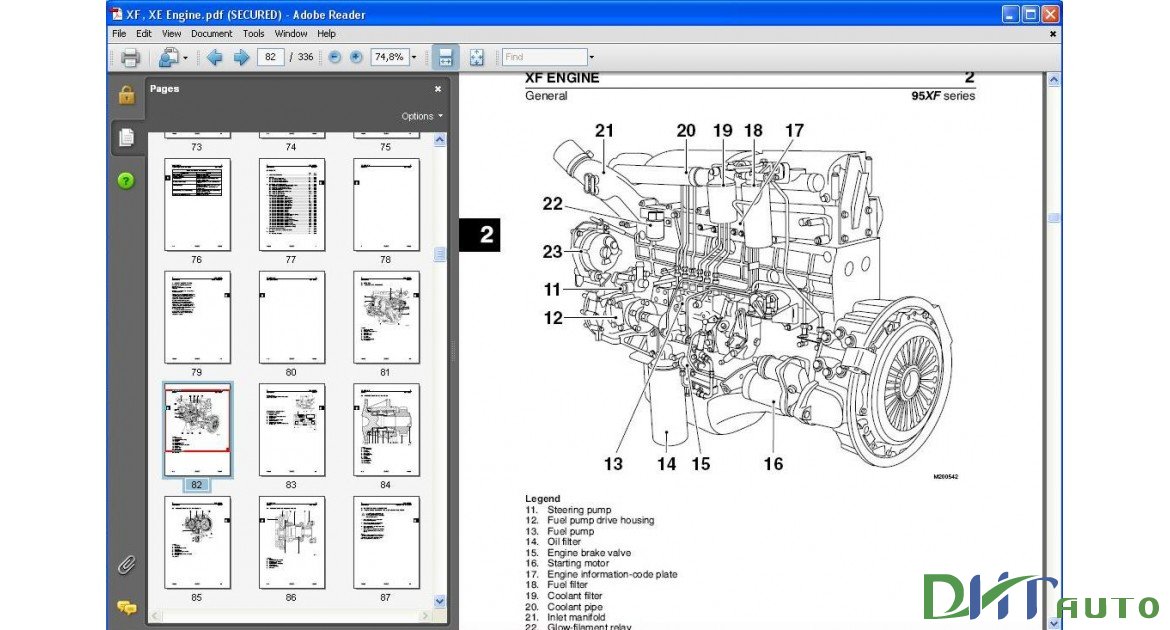Go to previous page with left arrow
1170x630 pixels.
click(214, 57)
